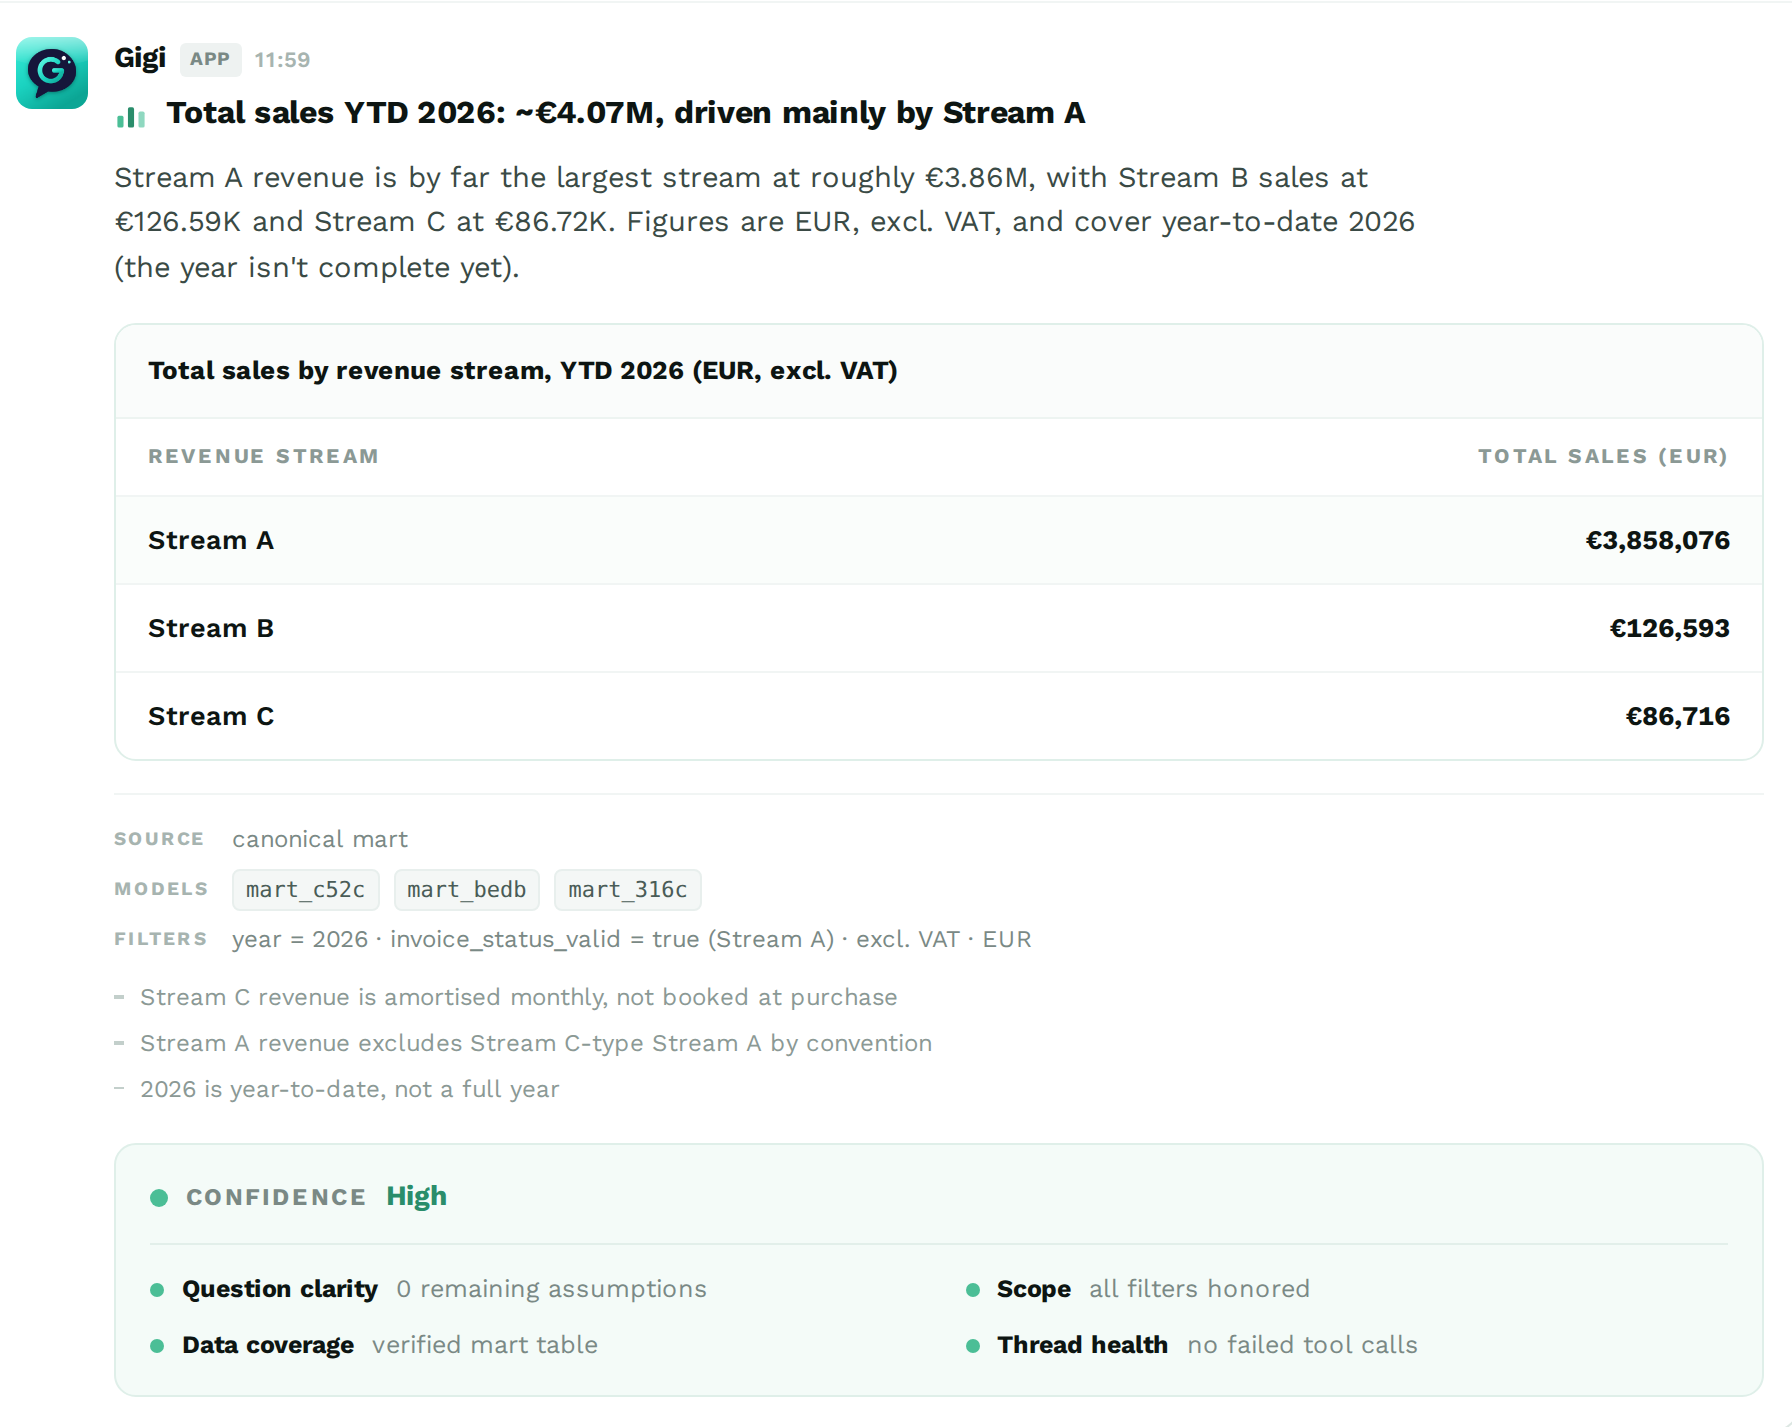
Task: Click the note '2026 is year-to-date, not a full year'
Action: coord(349,1090)
